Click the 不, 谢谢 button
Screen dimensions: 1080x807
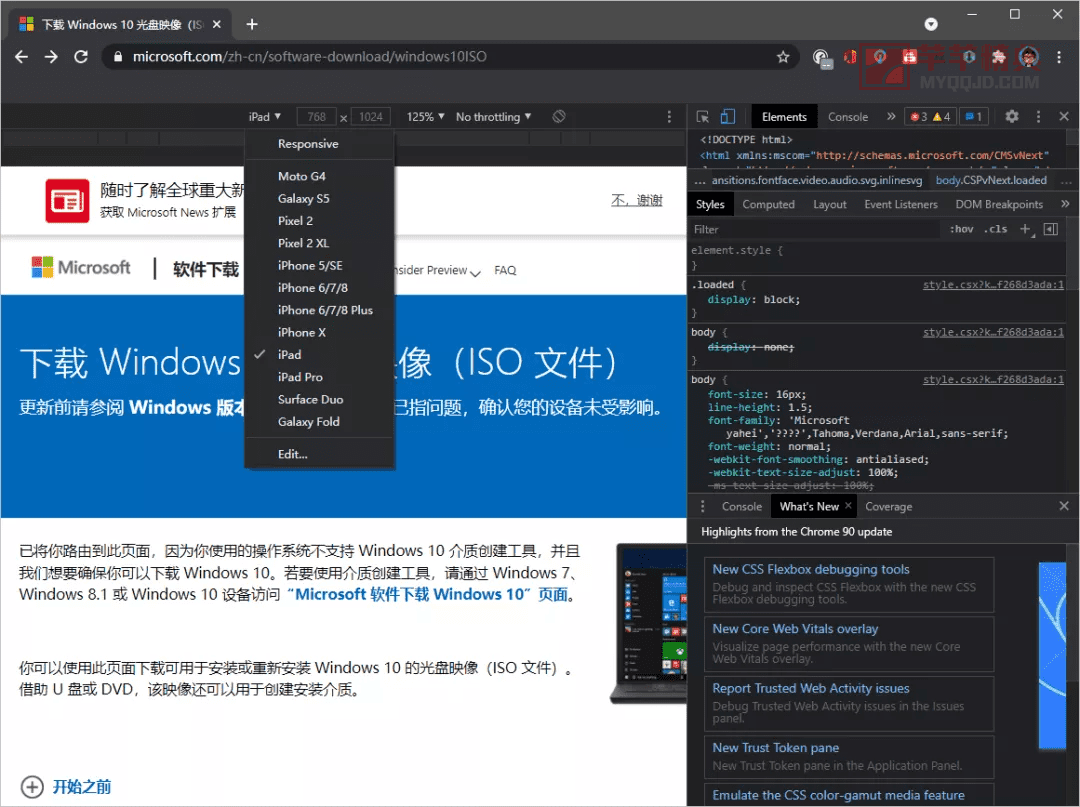(x=637, y=200)
